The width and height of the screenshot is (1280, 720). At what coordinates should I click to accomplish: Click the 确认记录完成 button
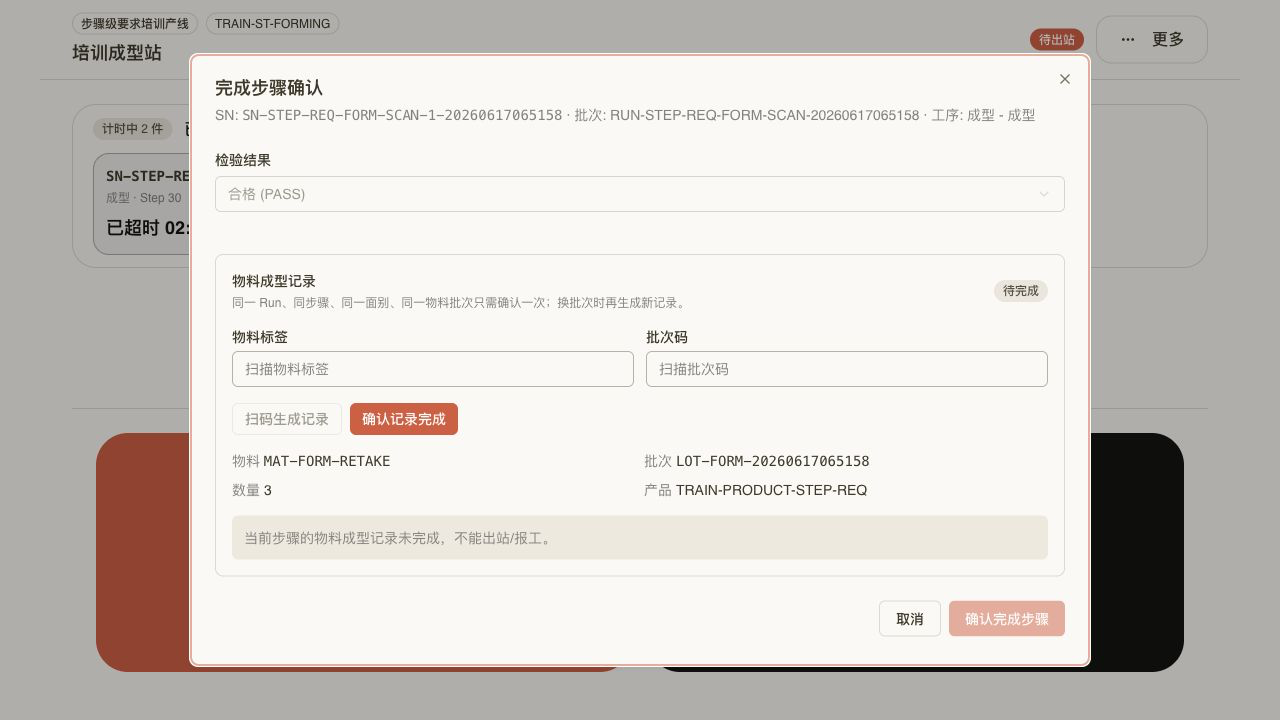pos(404,419)
